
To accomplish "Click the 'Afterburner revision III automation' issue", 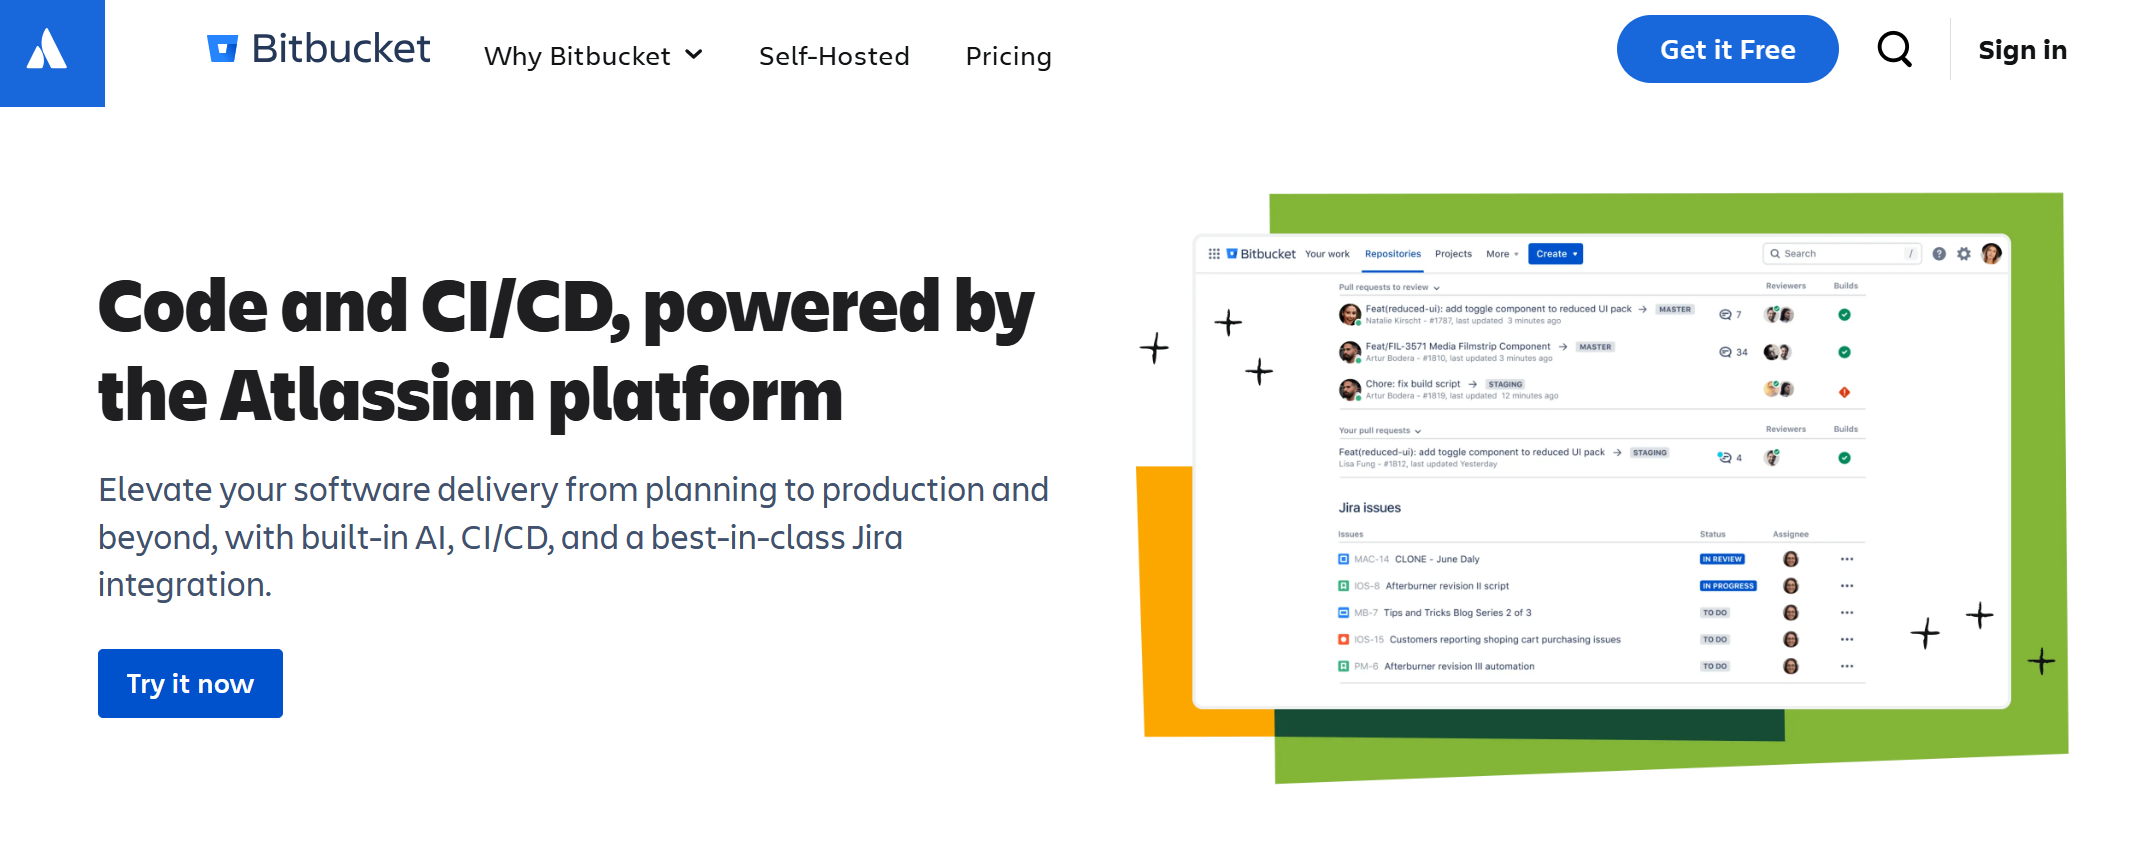I will [x=1459, y=667].
